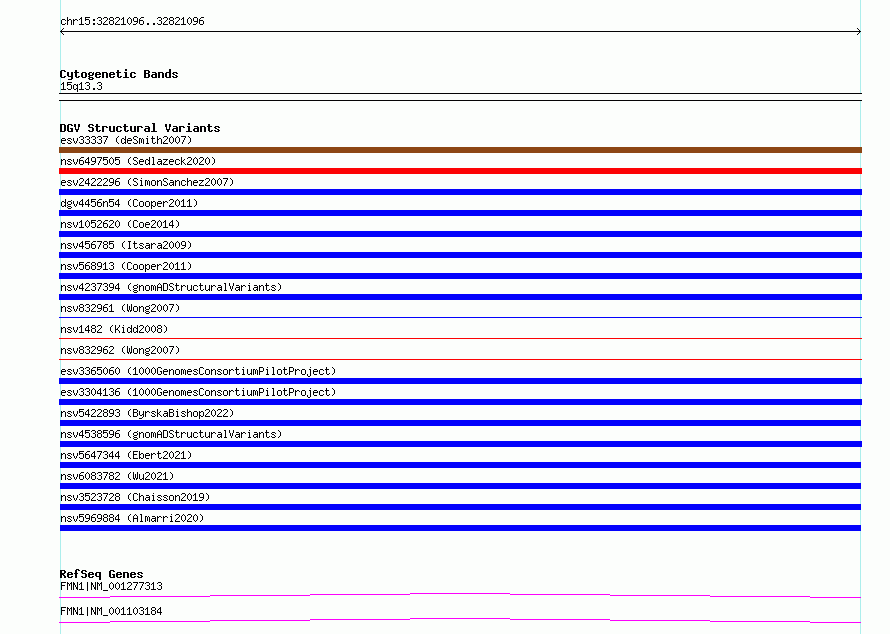Image resolution: width=890 pixels, height=634 pixels.
Task: Open variant nsv5422893 (ByrskaBishop2022)
Action: click(147, 413)
